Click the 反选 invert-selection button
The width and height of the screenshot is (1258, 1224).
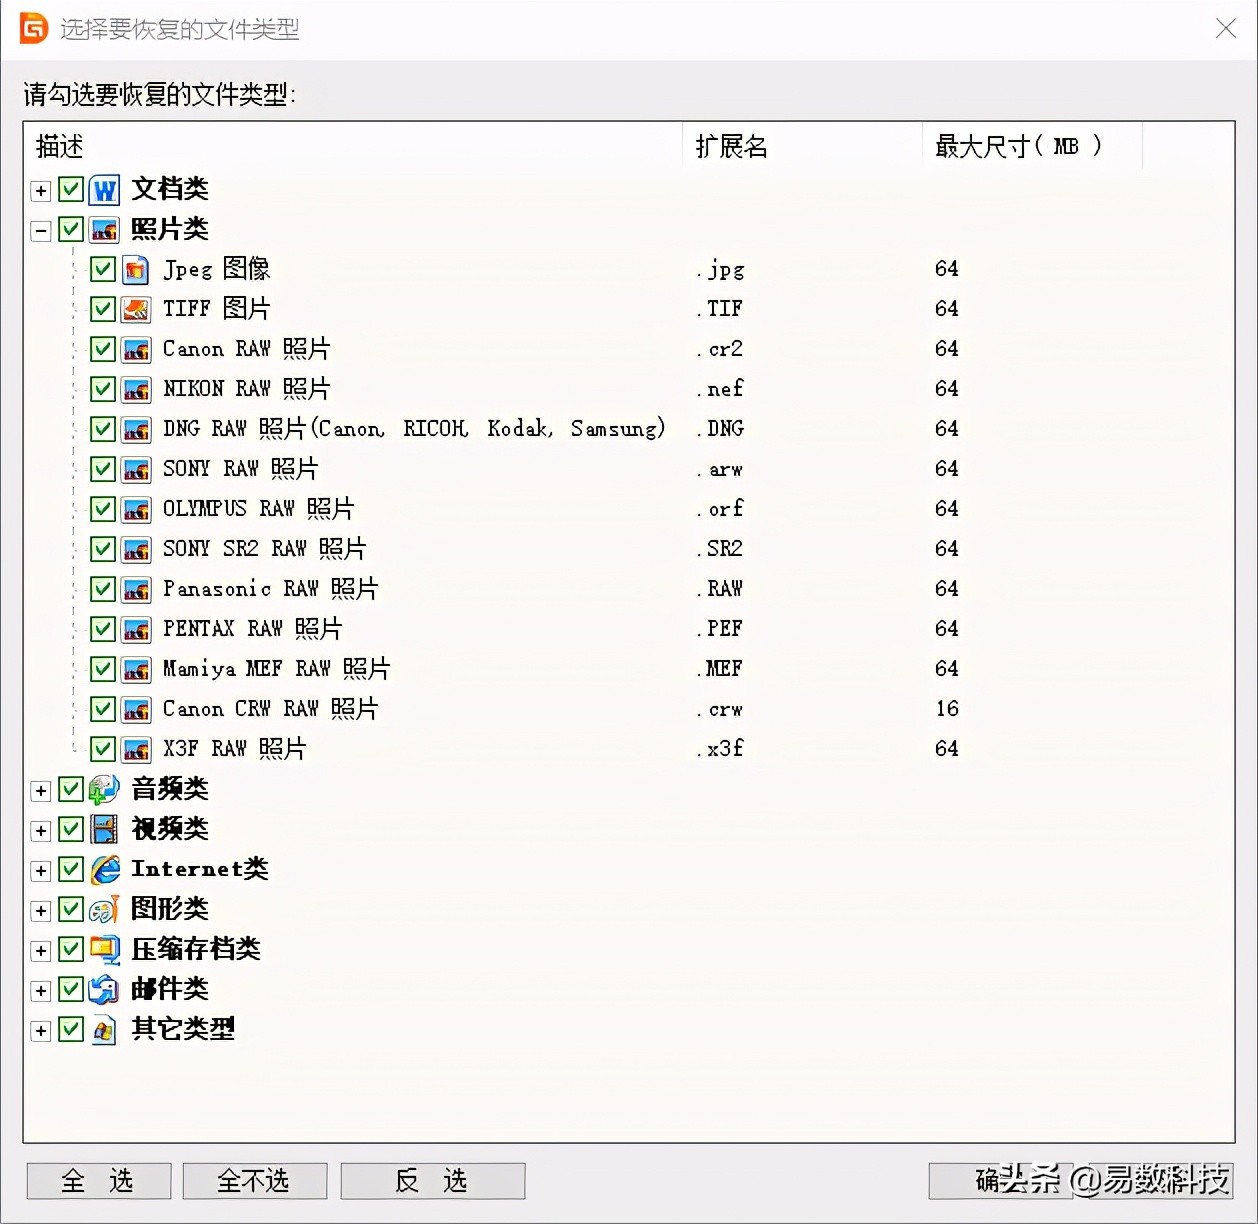click(432, 1181)
